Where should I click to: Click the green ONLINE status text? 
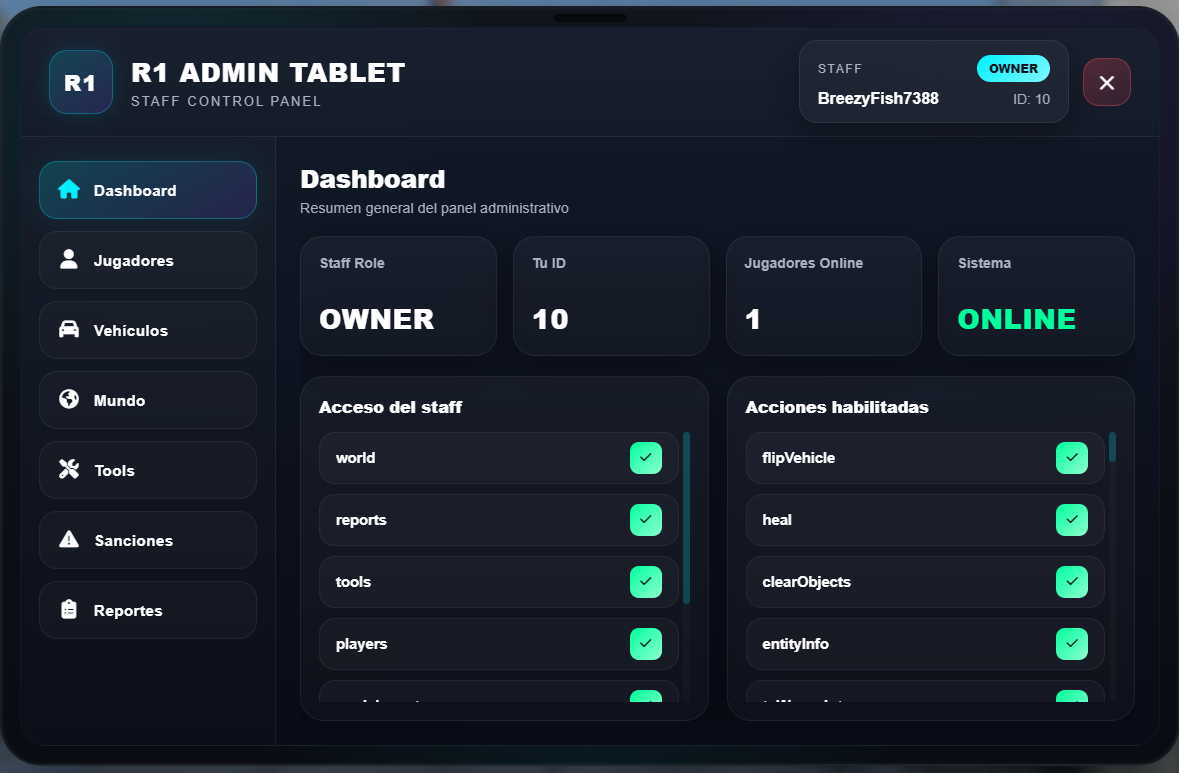point(1017,320)
